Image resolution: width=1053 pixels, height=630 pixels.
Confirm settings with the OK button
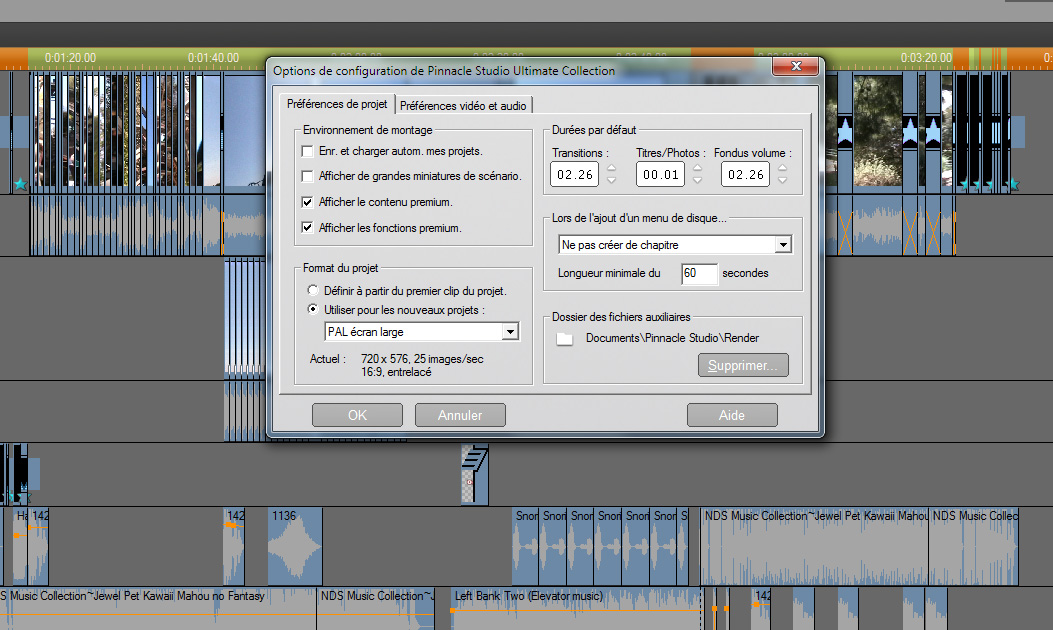[357, 415]
